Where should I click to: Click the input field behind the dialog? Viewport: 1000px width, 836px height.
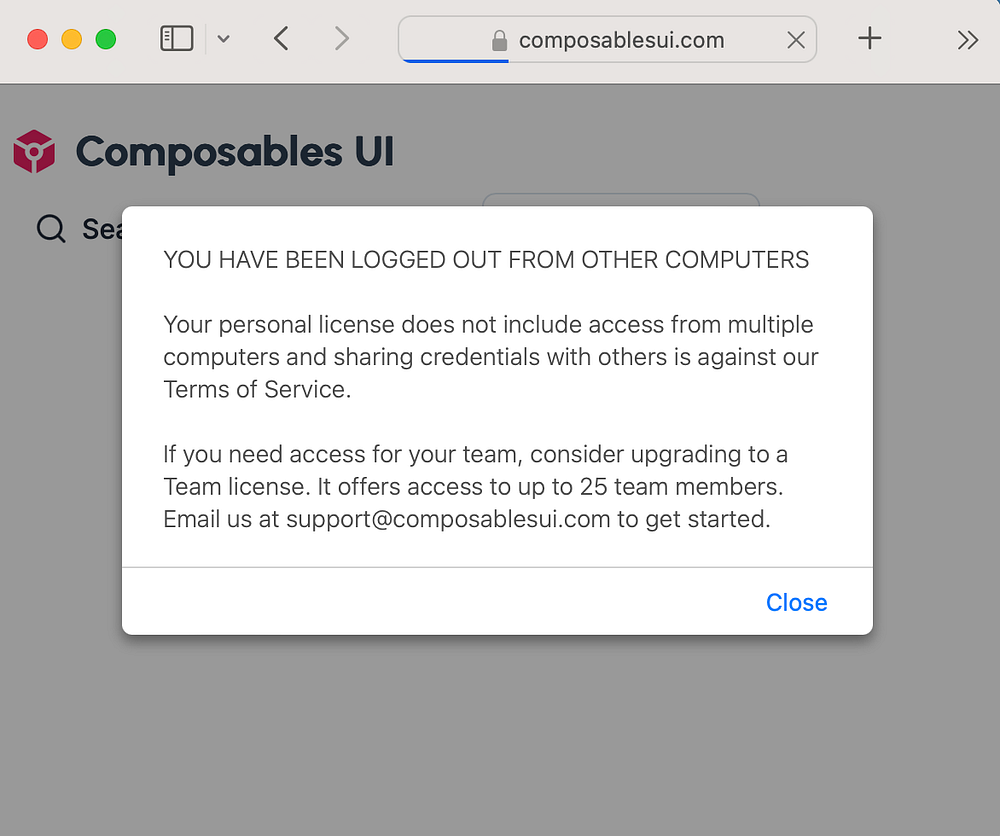pos(620,199)
